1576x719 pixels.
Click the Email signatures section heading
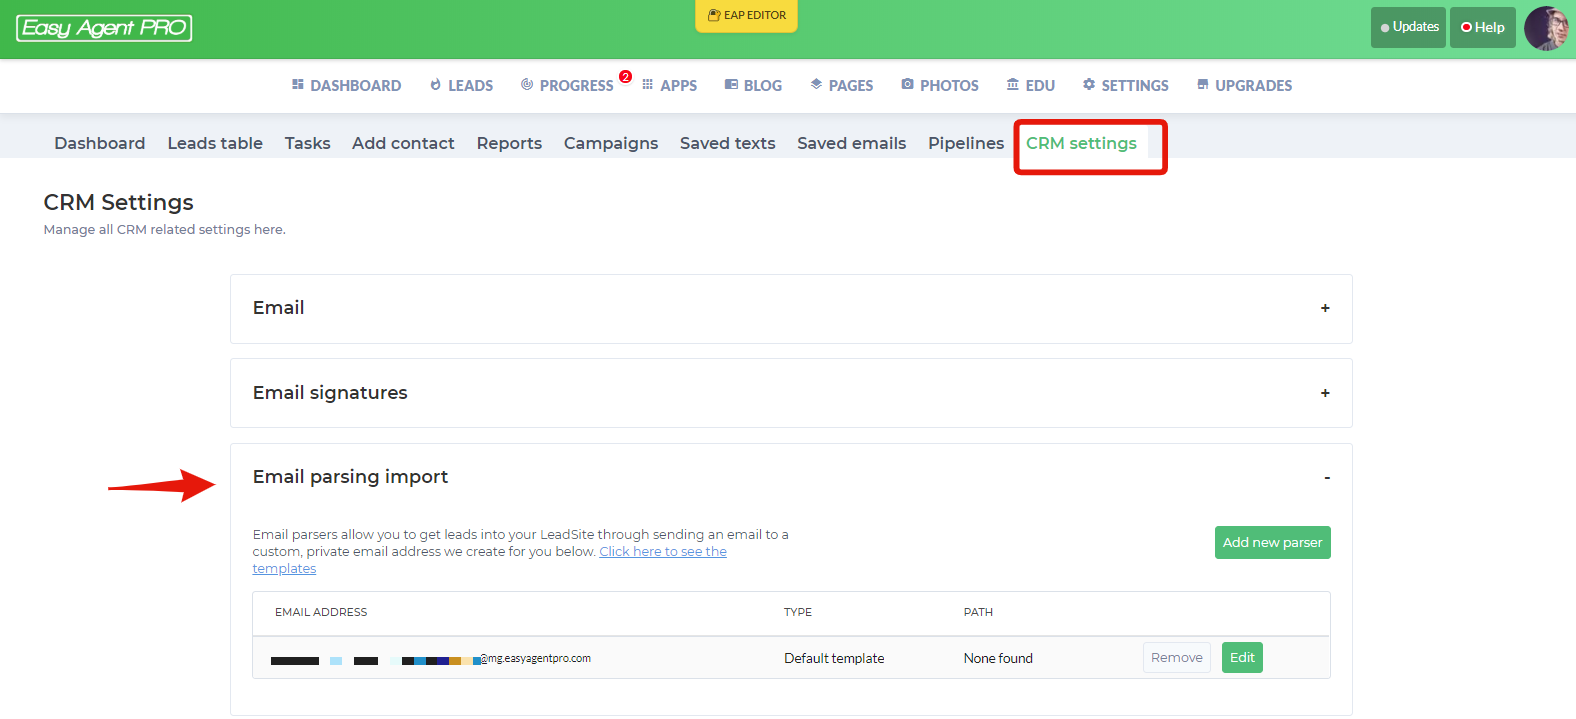tap(330, 393)
